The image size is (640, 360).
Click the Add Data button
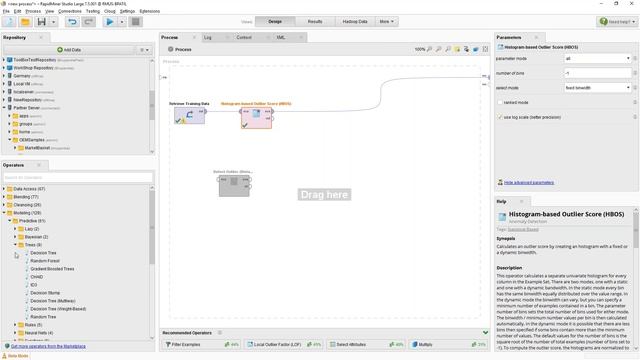tap(69, 50)
